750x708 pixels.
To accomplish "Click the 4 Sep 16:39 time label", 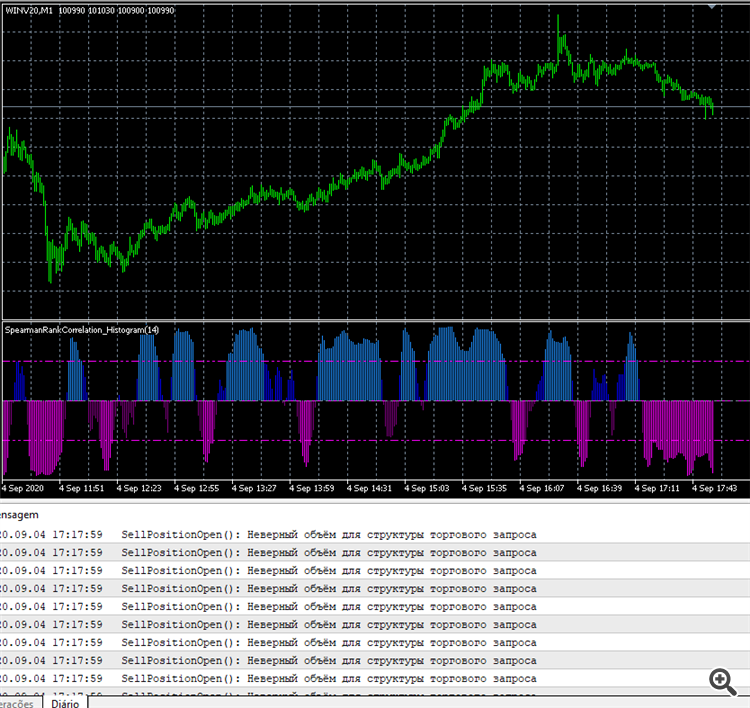I will pos(599,488).
